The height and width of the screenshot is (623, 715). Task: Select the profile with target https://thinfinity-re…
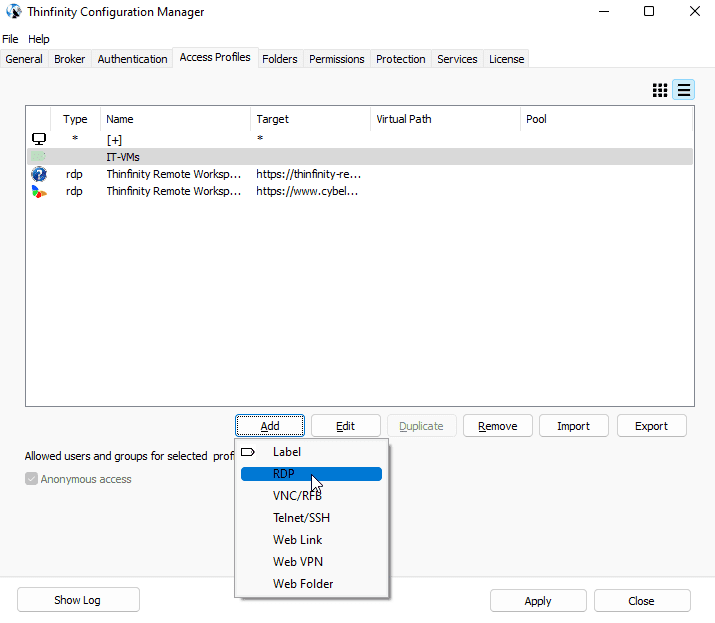(360, 174)
